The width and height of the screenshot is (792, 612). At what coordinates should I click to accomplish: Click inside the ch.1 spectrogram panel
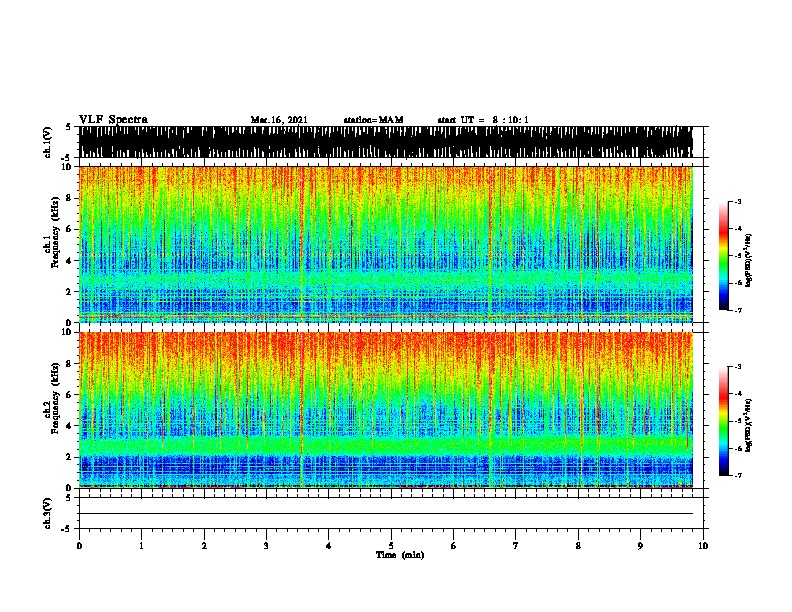point(386,244)
